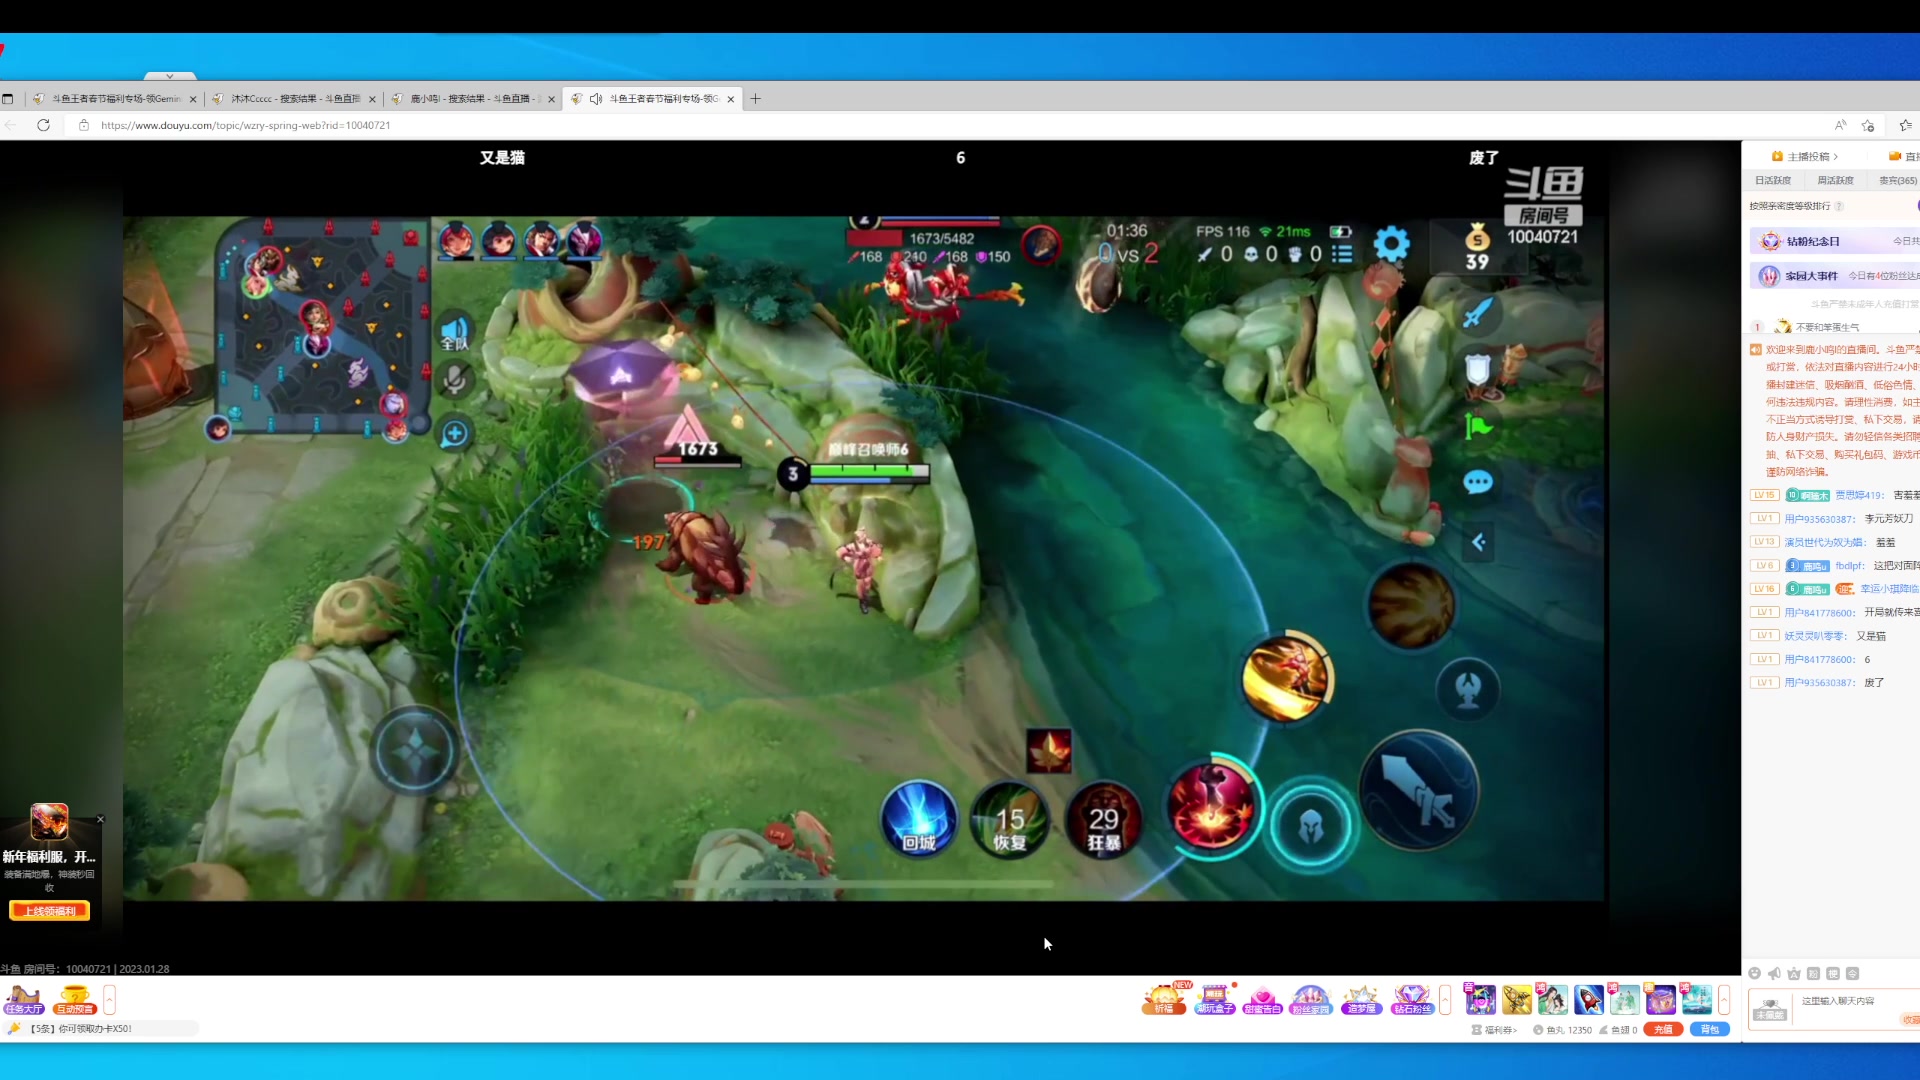
Task: Switch to 鹿小鸣 search results tab
Action: pyautogui.click(x=473, y=99)
